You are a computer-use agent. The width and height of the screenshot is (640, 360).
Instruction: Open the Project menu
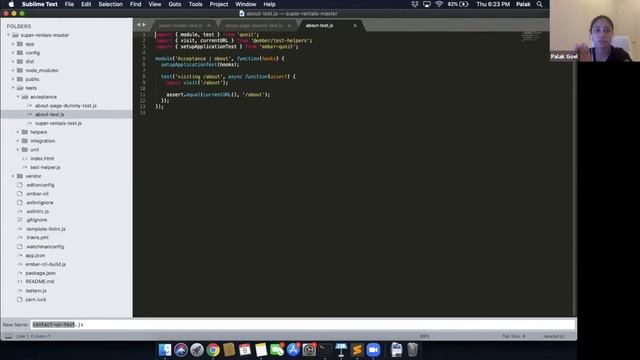pos(219,4)
